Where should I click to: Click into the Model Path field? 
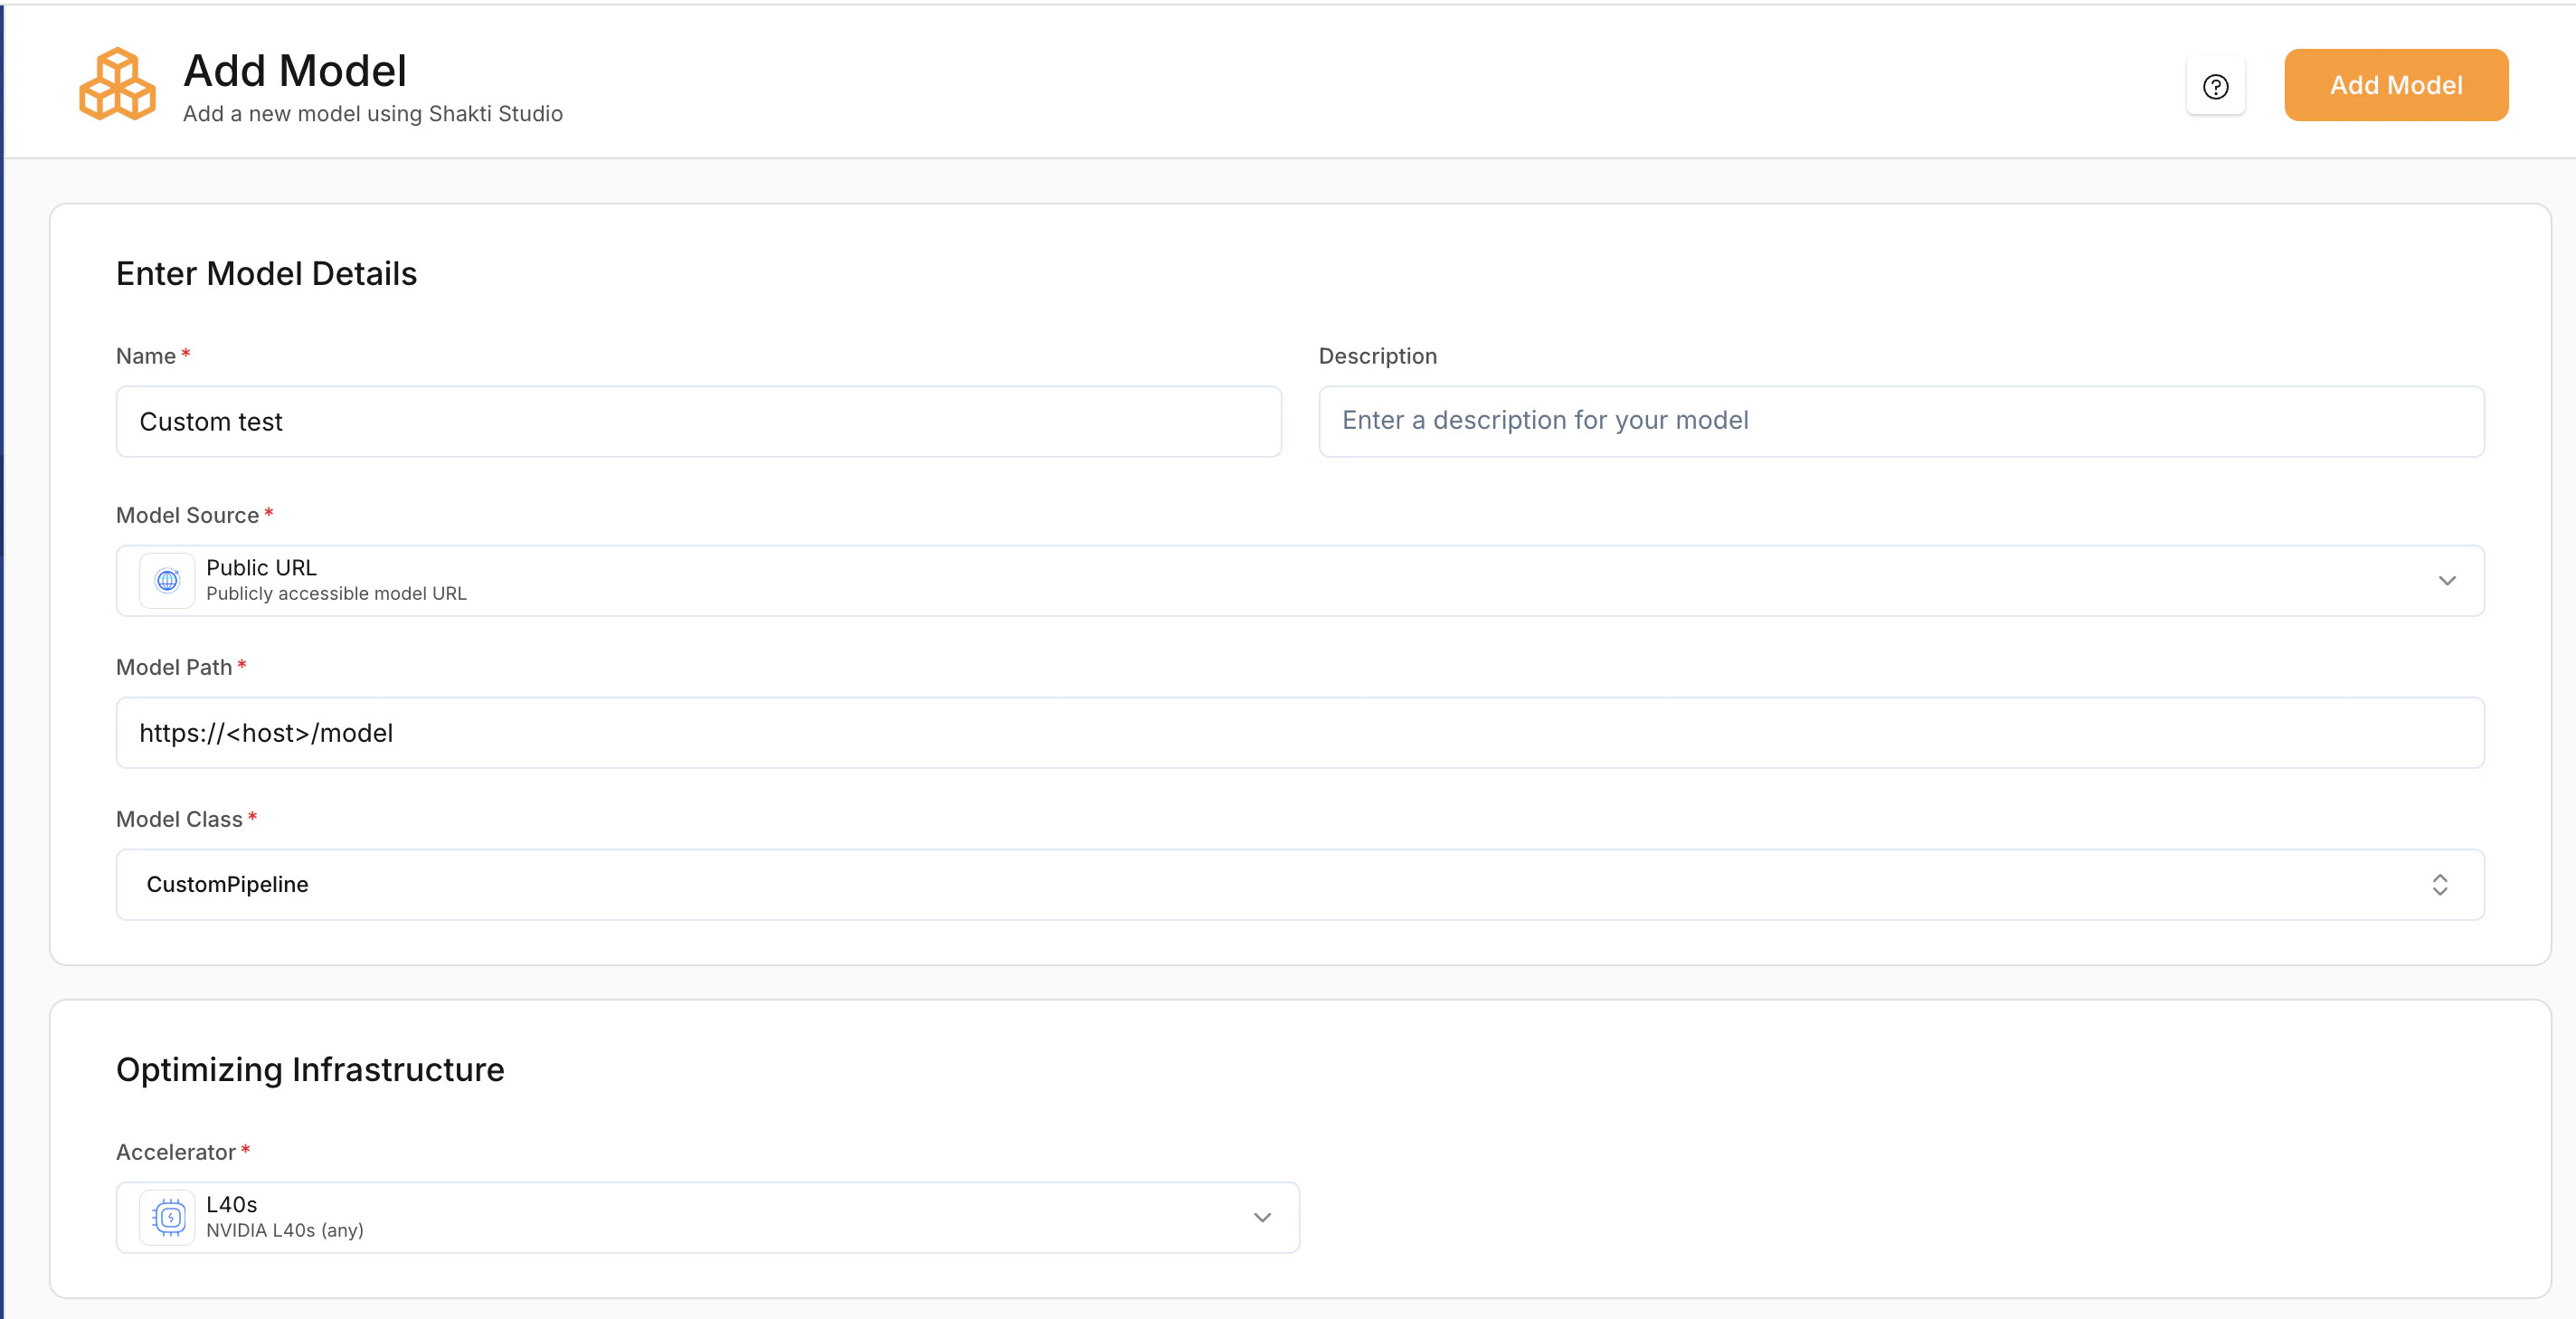tap(1299, 733)
